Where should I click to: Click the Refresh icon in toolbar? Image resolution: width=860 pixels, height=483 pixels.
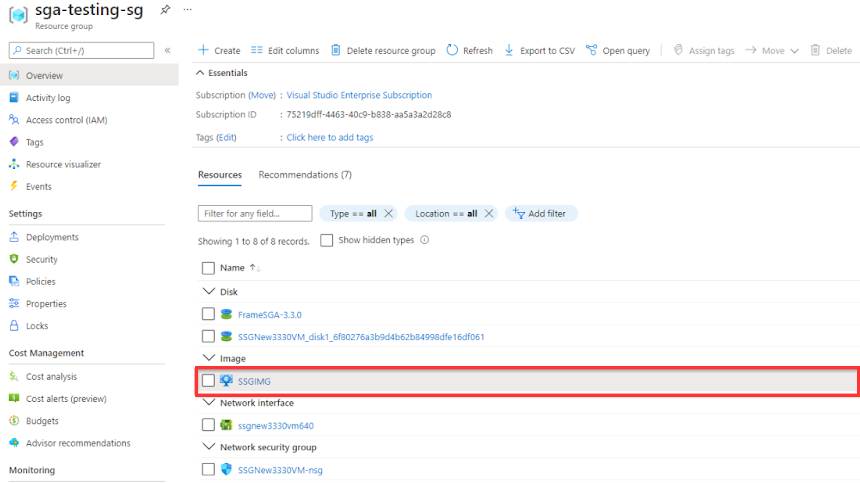(x=453, y=50)
